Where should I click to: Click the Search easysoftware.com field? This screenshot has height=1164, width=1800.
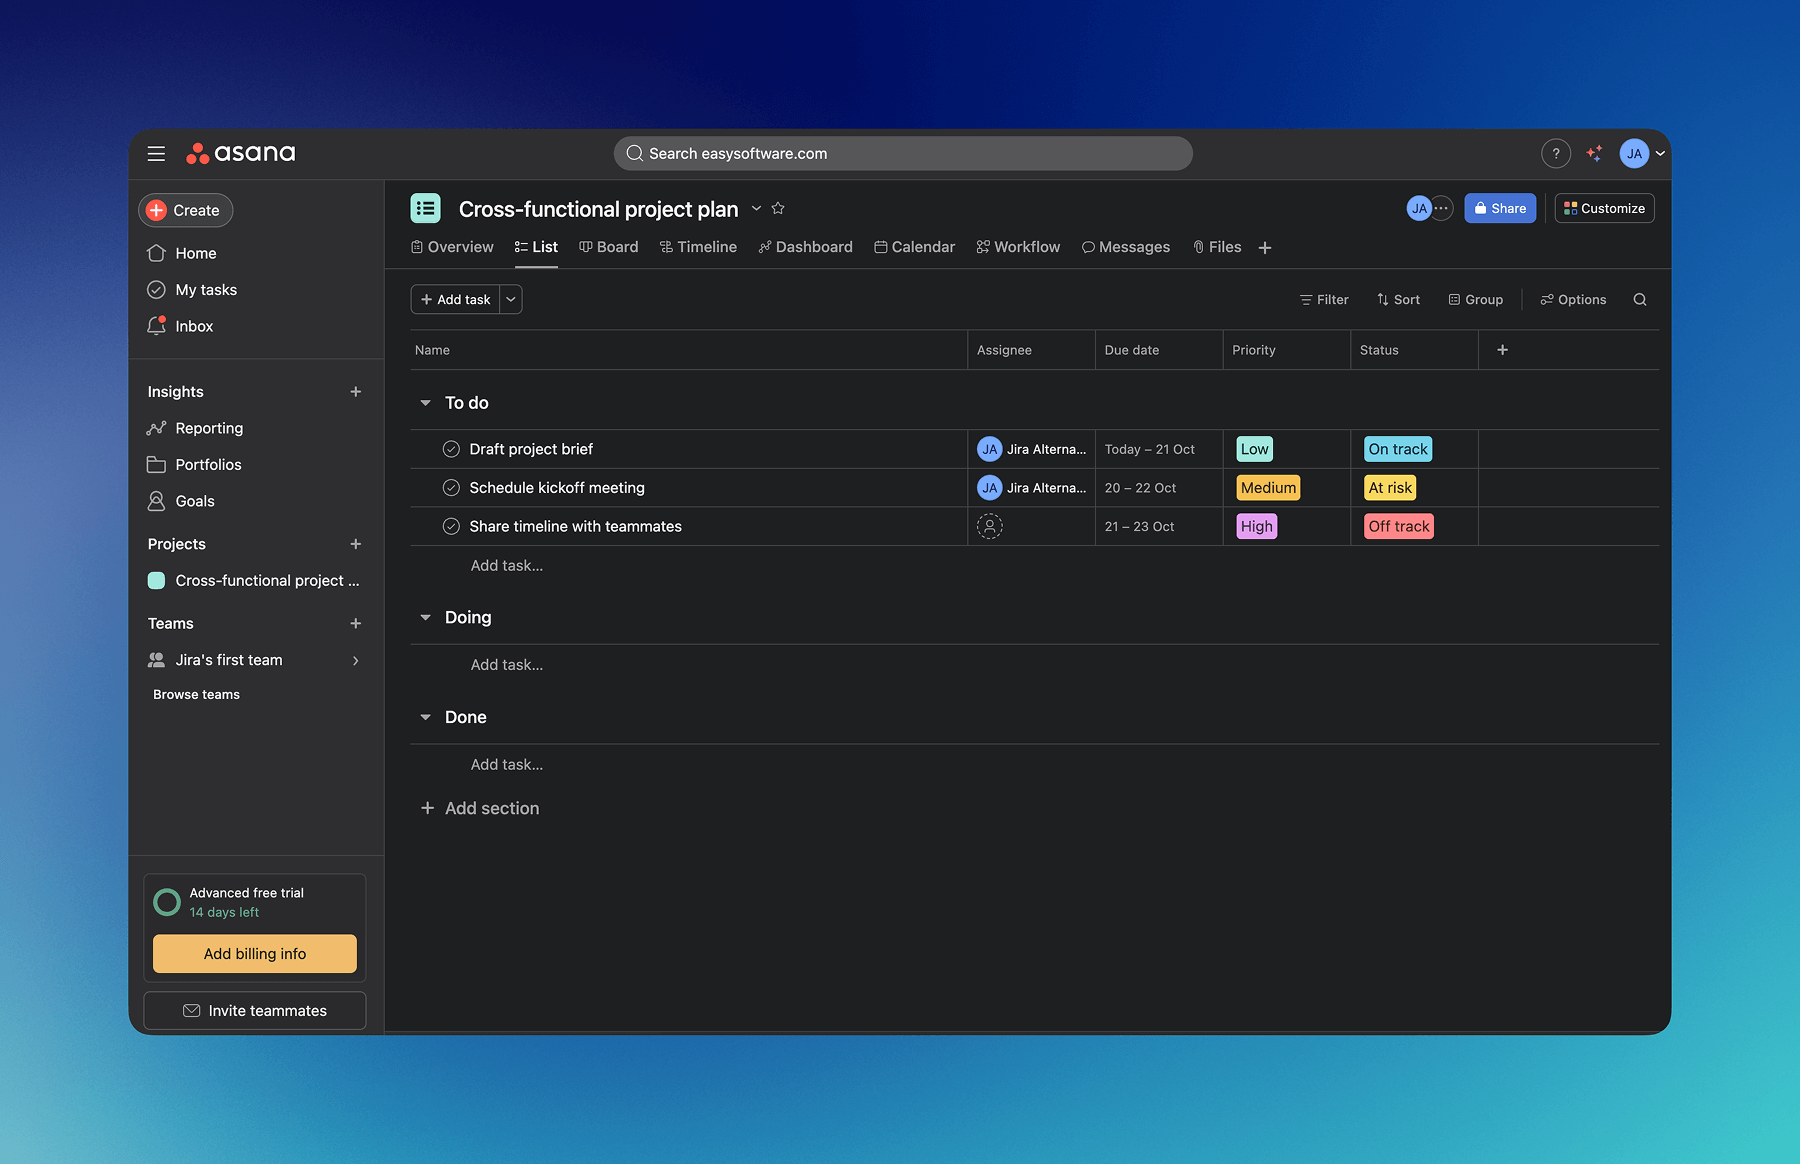[902, 153]
